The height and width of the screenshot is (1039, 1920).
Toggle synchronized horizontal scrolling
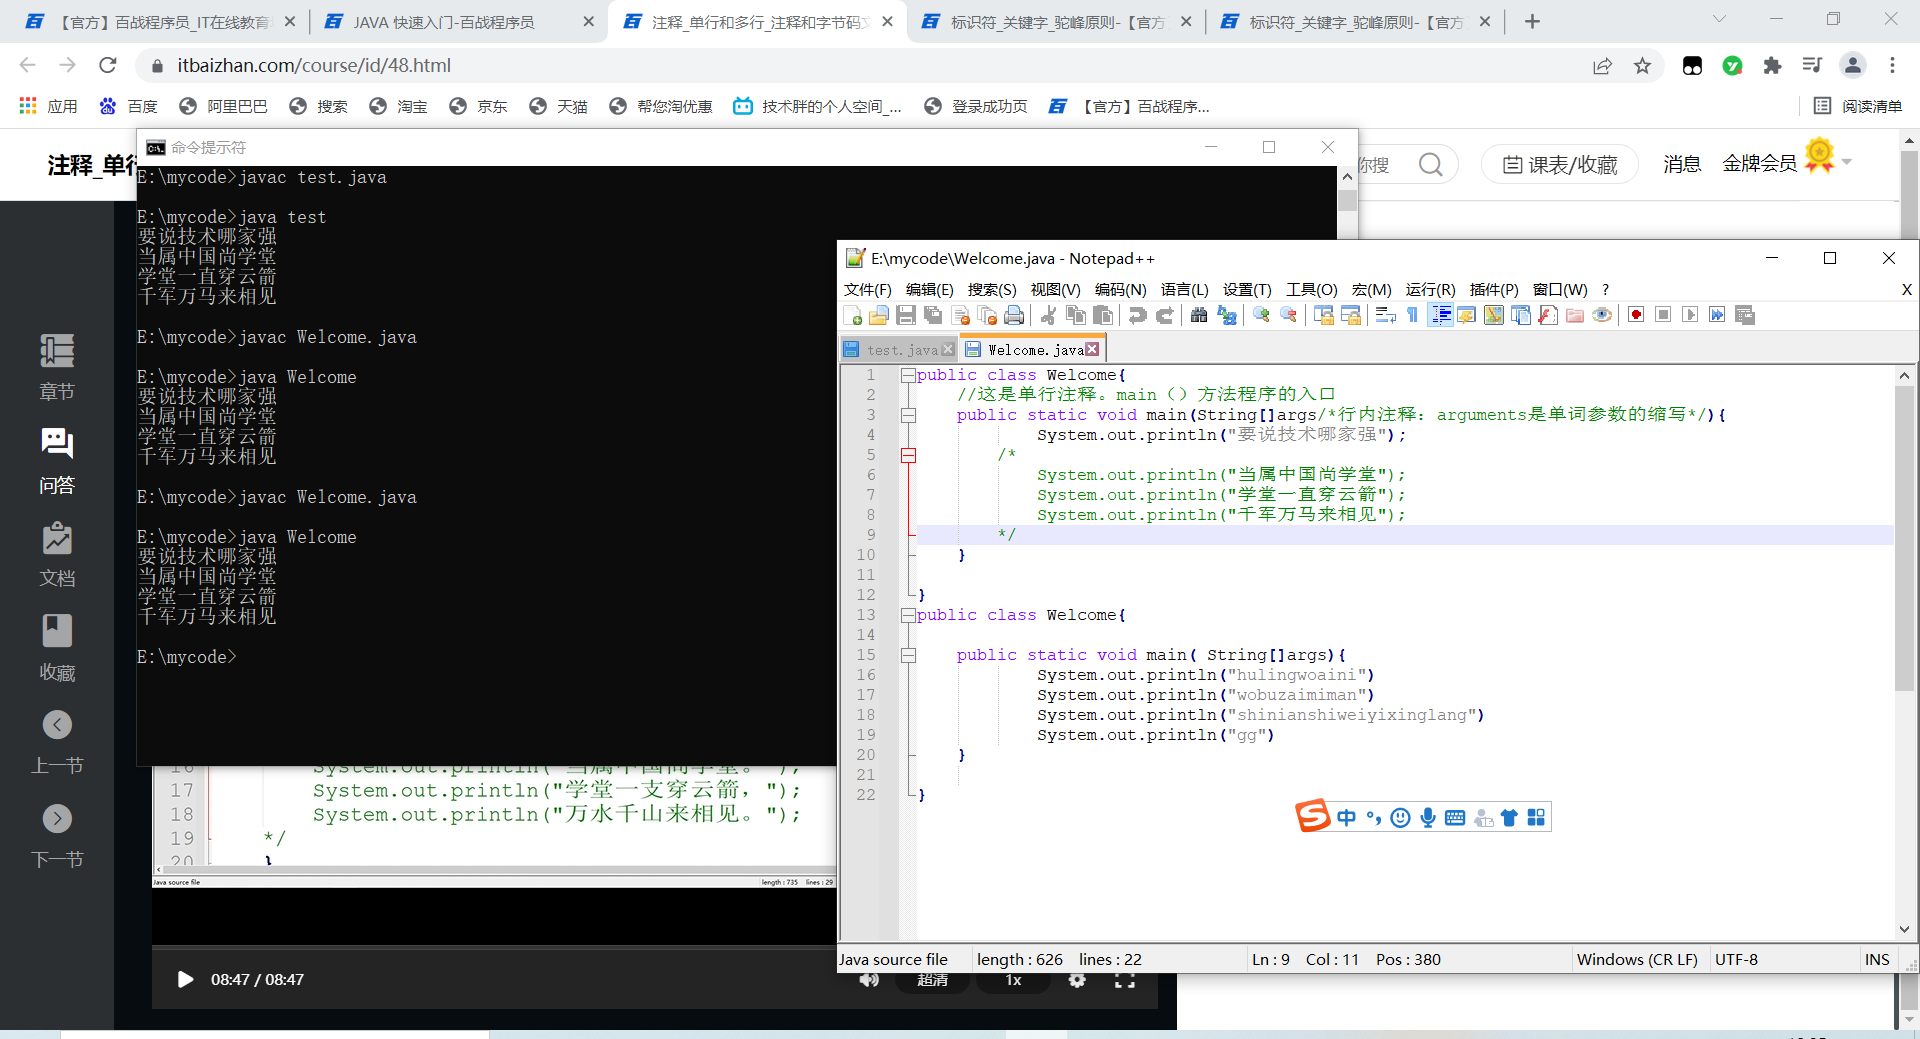(x=1351, y=316)
